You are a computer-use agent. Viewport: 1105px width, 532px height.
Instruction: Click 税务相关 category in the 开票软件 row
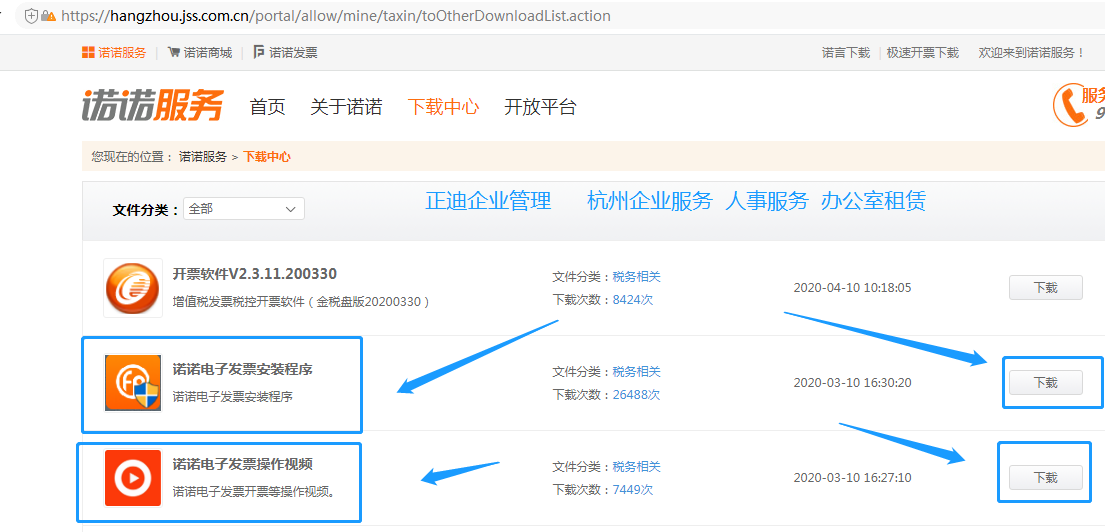(637, 276)
